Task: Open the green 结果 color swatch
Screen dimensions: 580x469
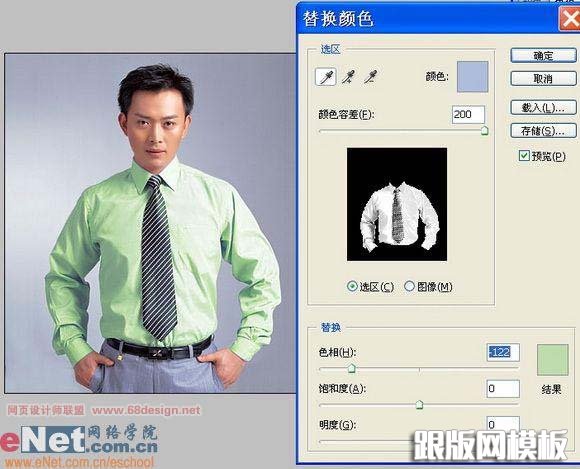Action: click(x=553, y=360)
